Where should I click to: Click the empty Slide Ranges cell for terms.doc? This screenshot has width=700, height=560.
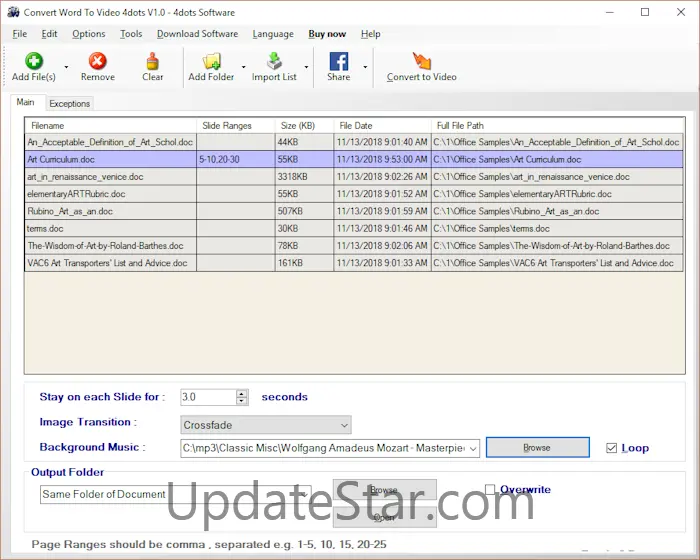click(236, 229)
